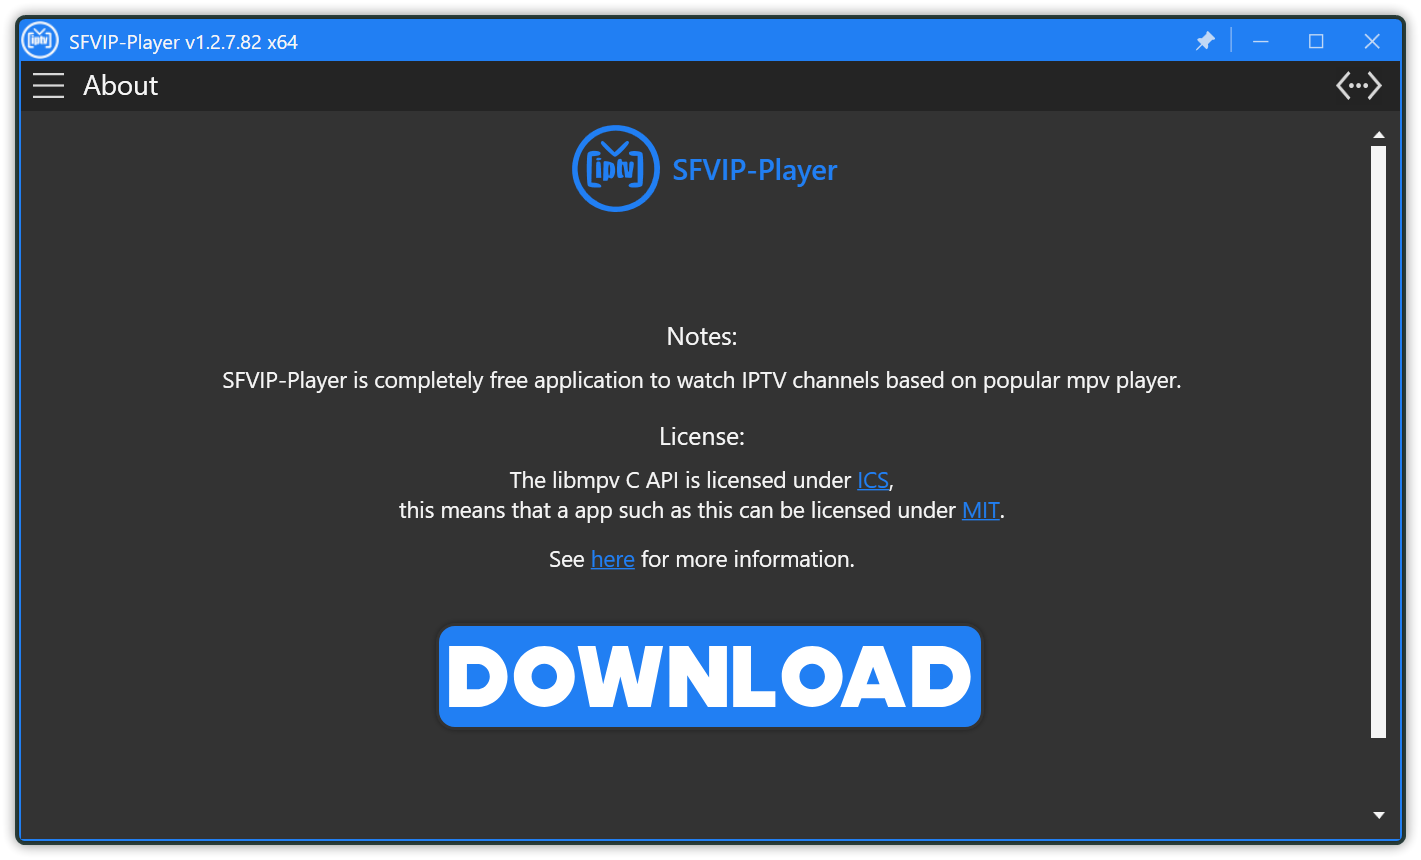1421x860 pixels.
Task: Click the 'License:' heading
Action: click(702, 437)
